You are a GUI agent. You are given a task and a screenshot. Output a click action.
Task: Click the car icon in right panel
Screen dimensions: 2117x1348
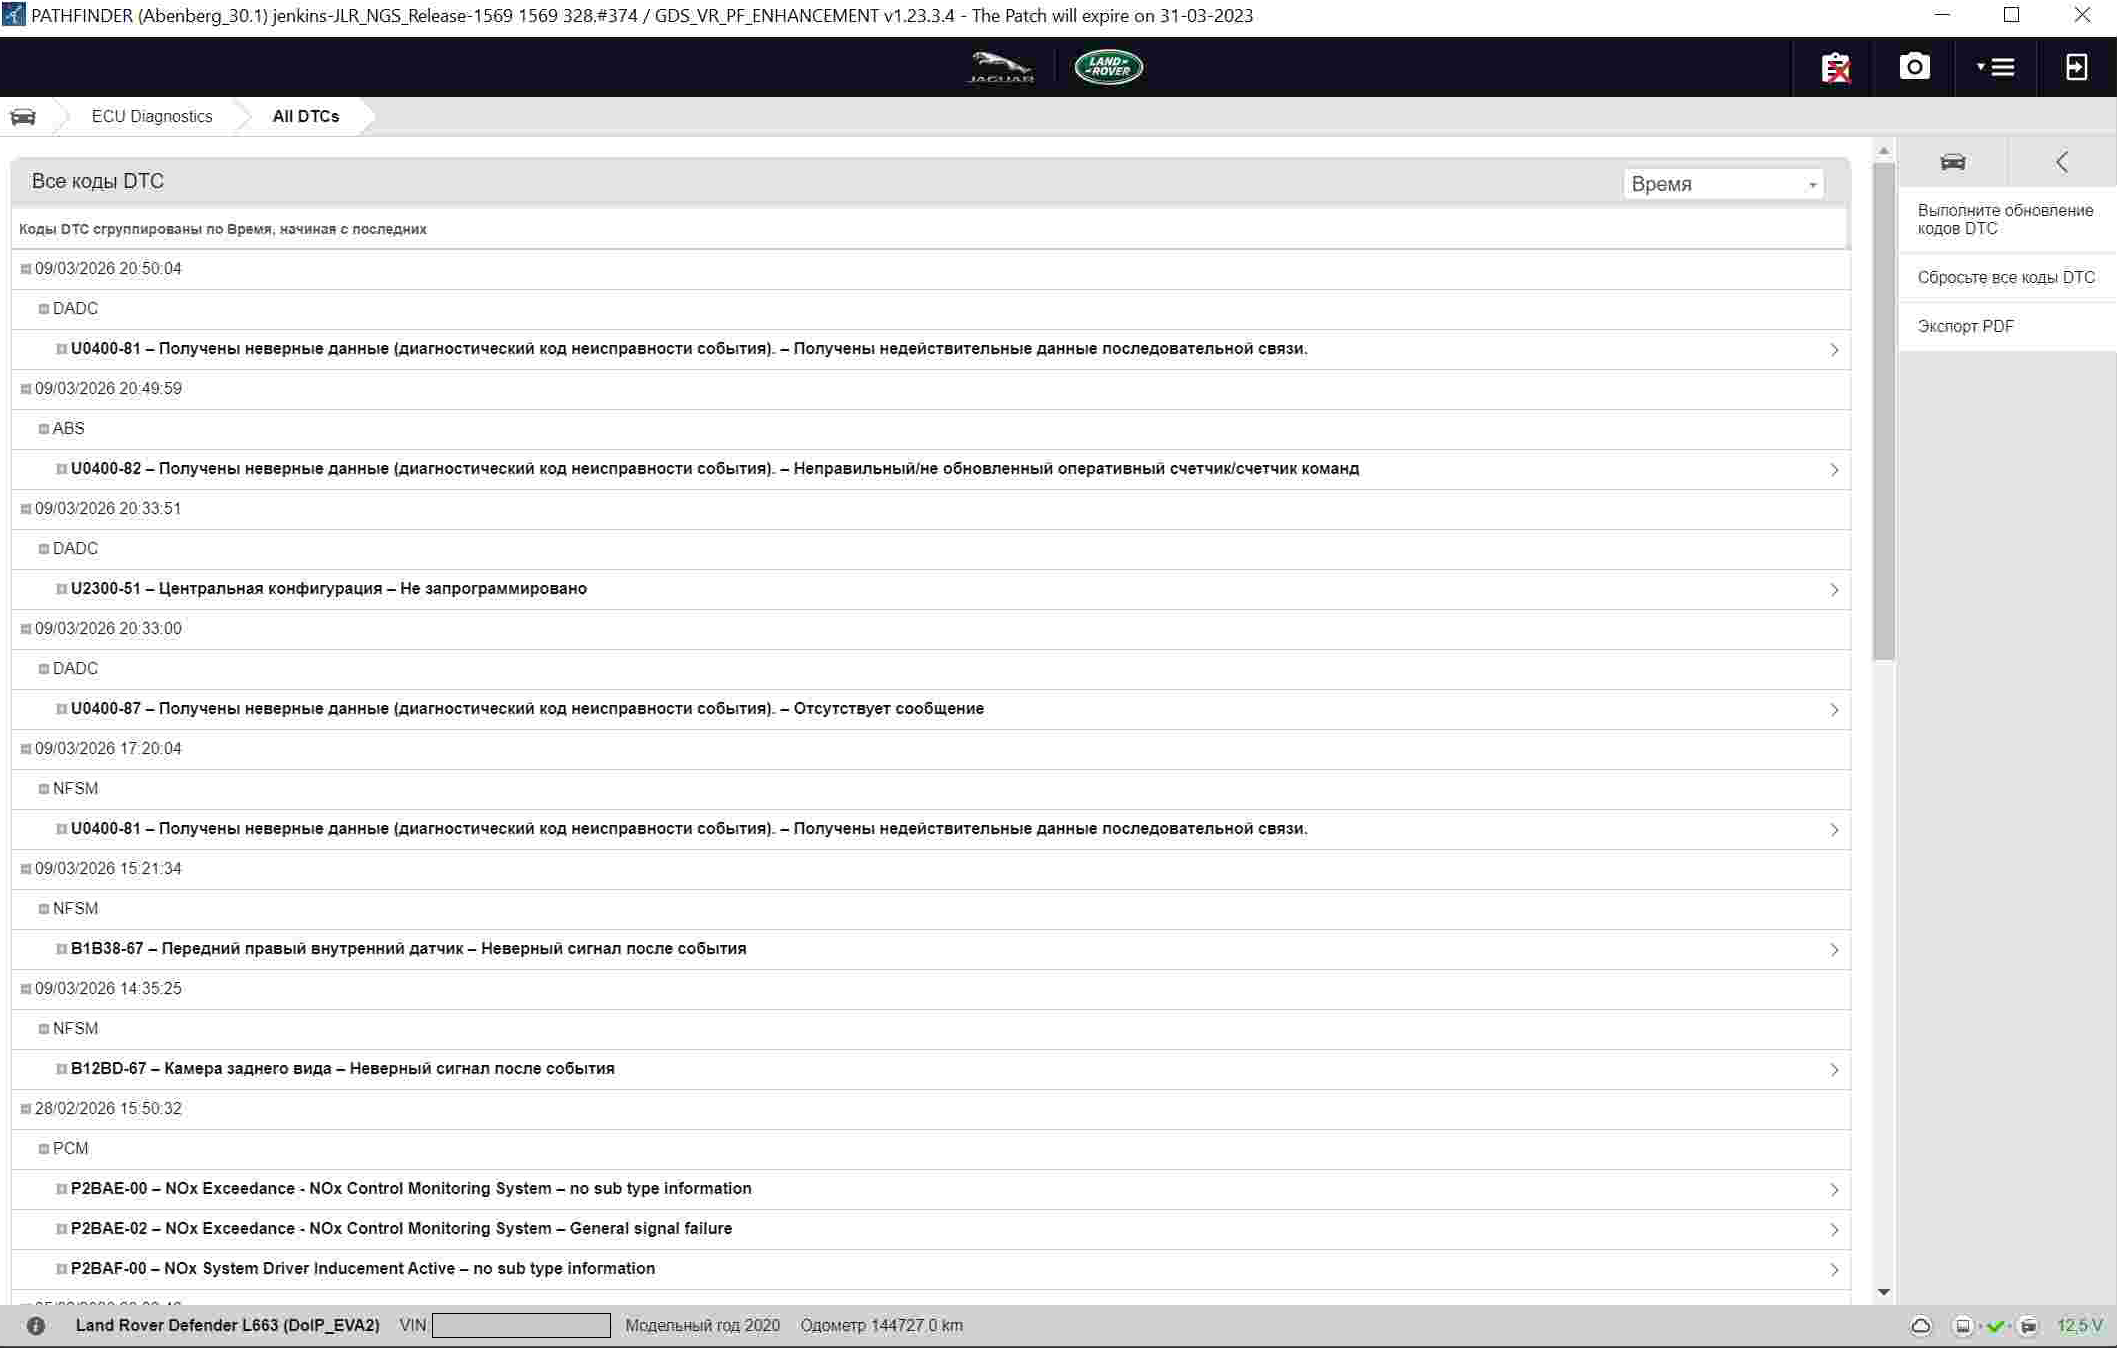coord(1952,162)
